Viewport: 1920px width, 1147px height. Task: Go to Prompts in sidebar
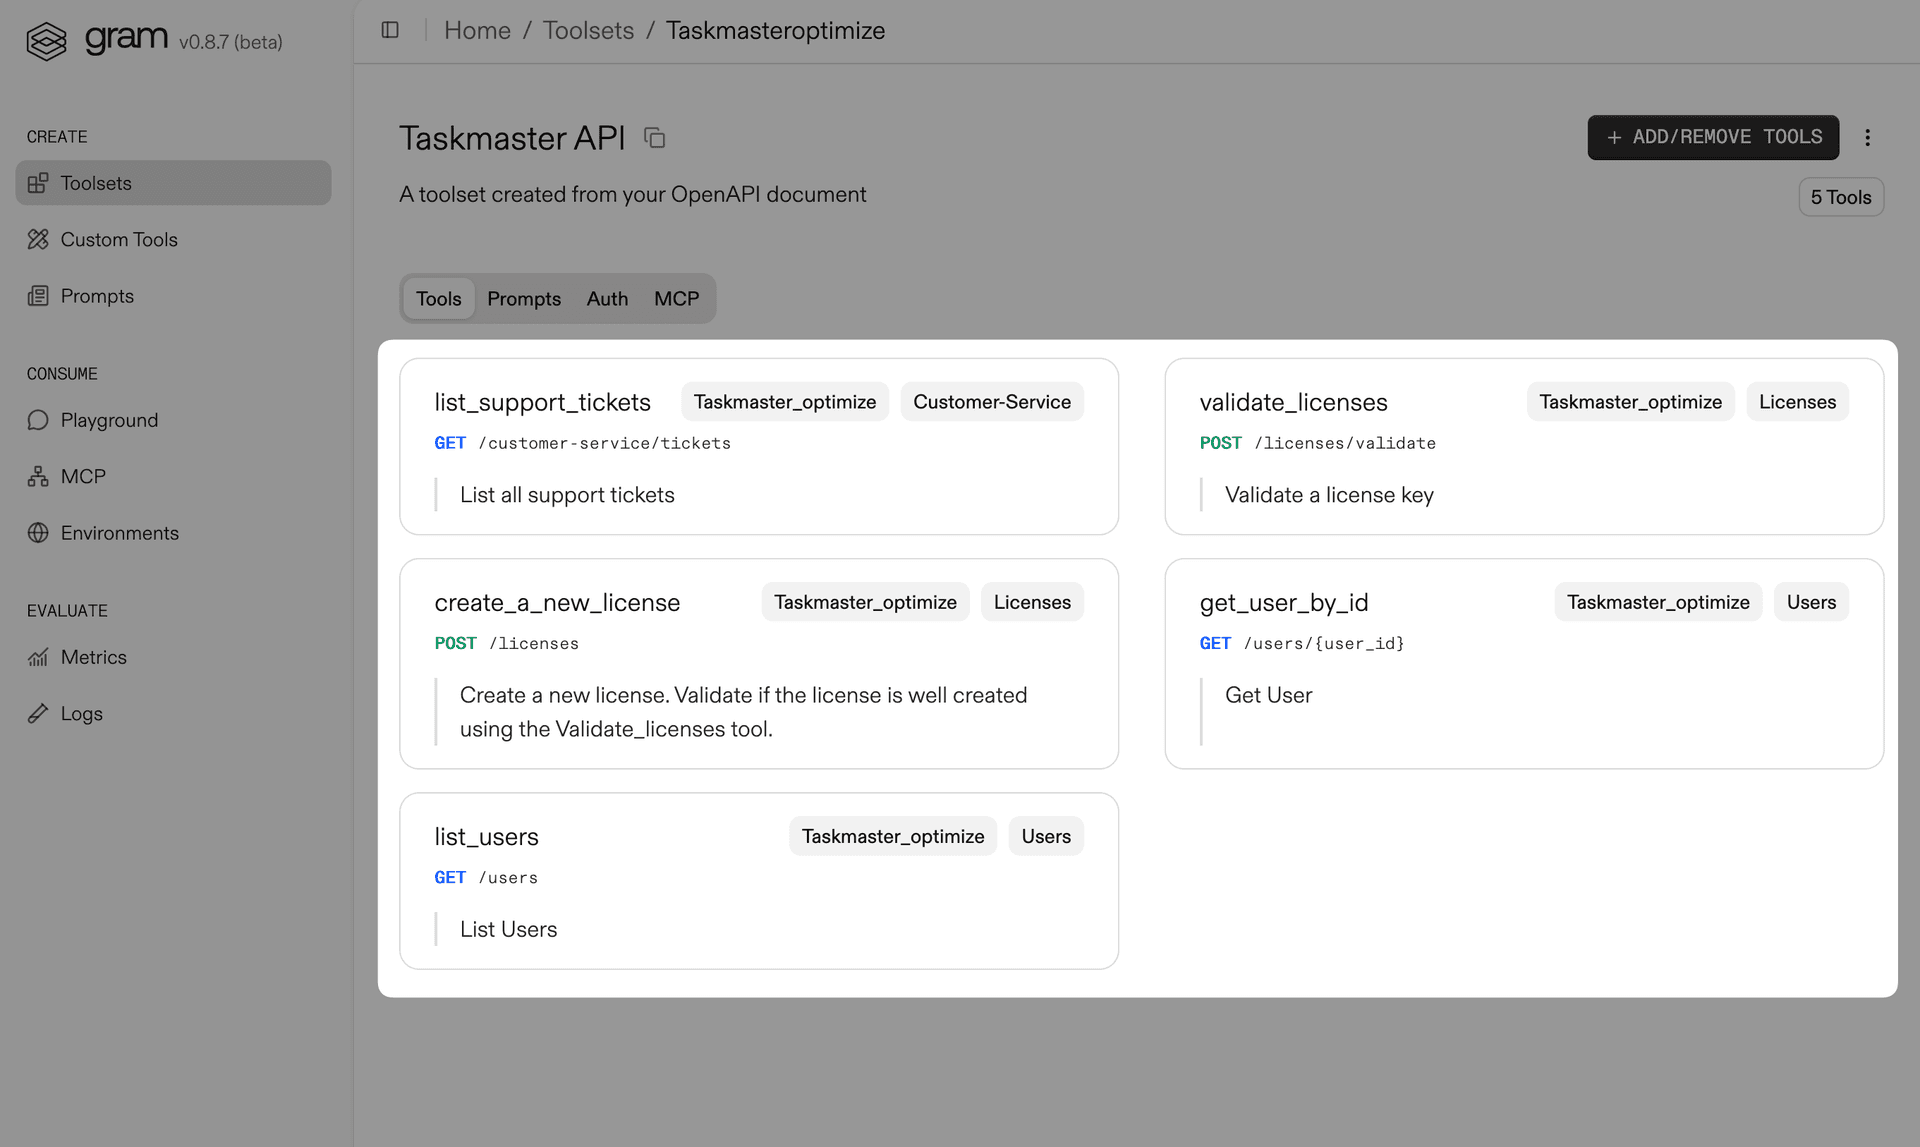[x=96, y=296]
